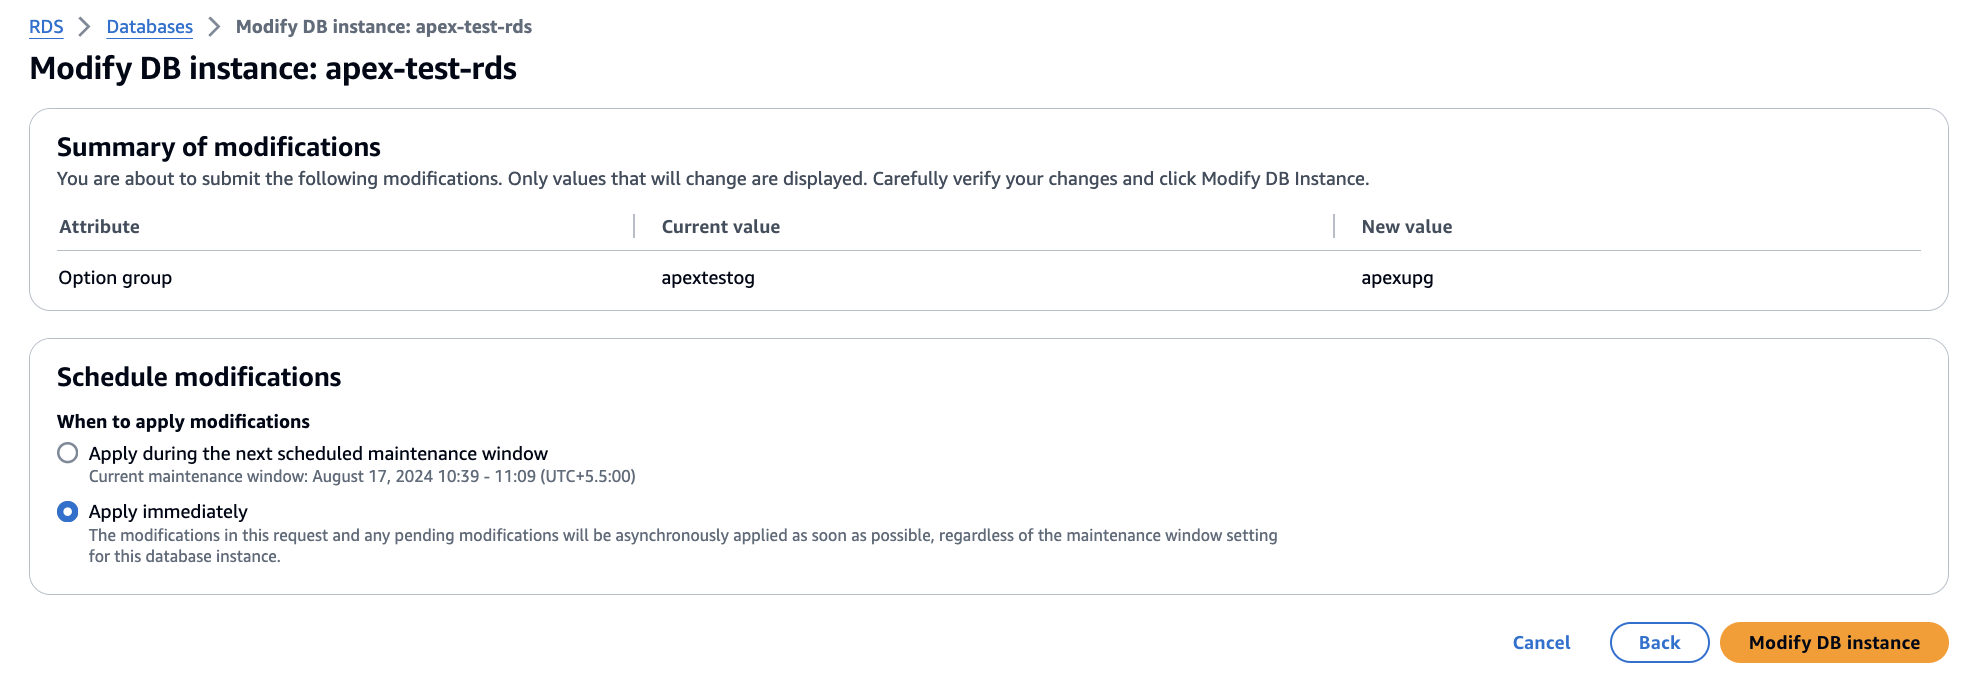The image size is (1984, 698).
Task: Click the New value column header
Action: click(x=1406, y=227)
